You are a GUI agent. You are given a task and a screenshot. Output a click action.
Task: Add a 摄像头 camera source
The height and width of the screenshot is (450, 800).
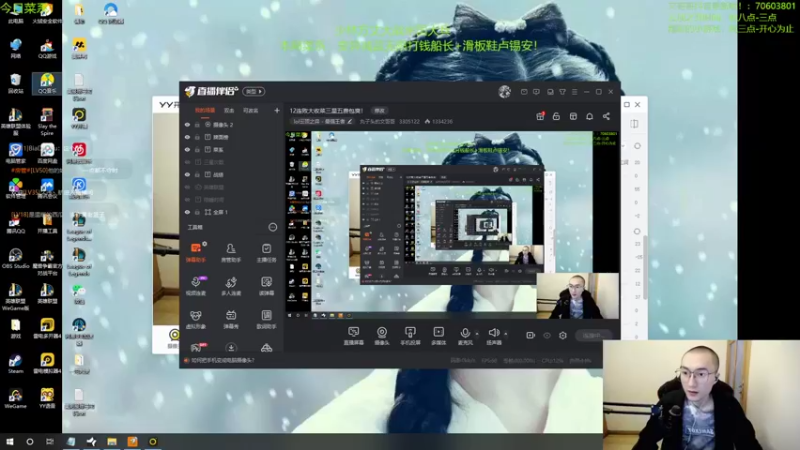382,336
